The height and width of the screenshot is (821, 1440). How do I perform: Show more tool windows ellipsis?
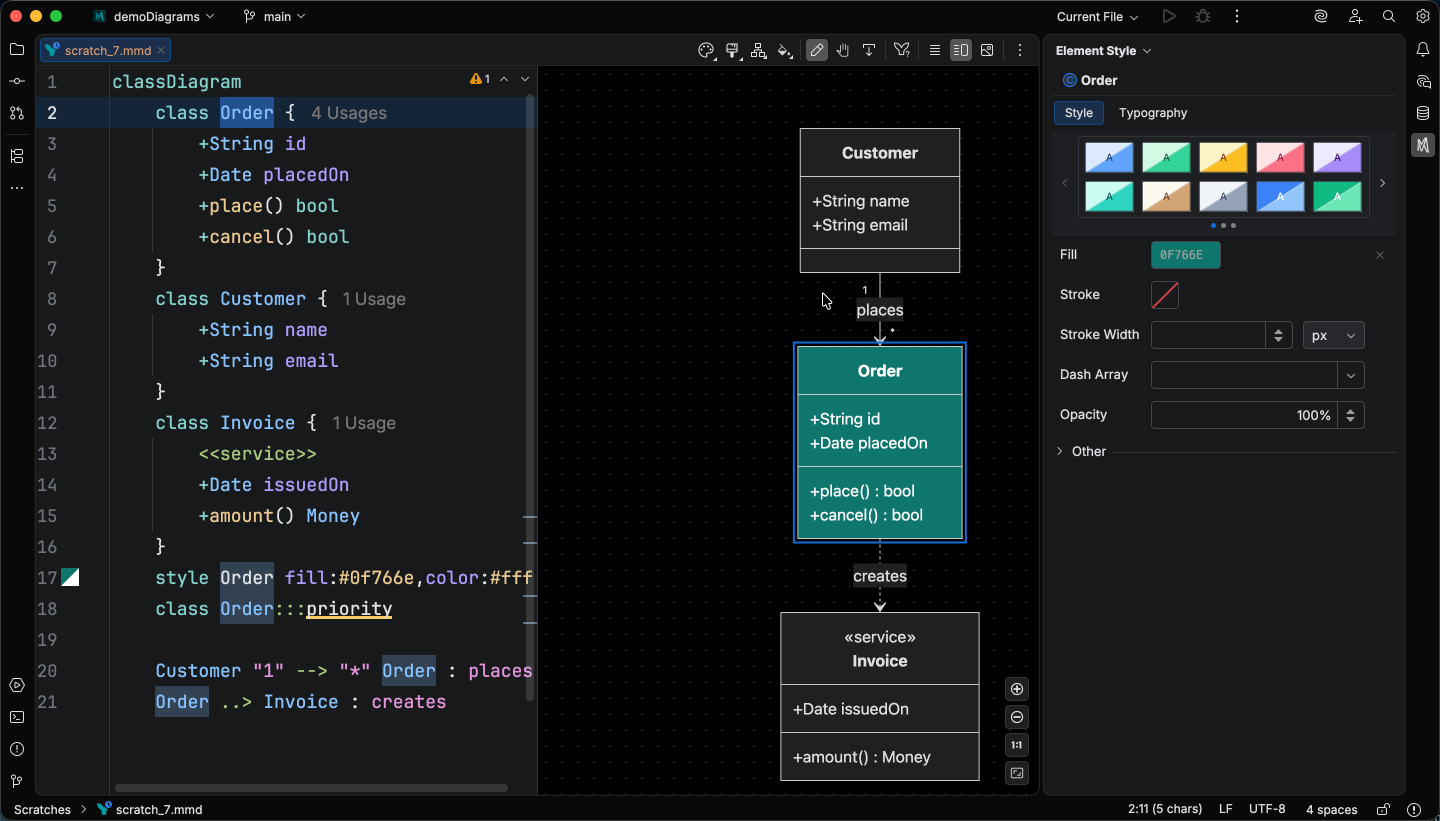pos(17,188)
